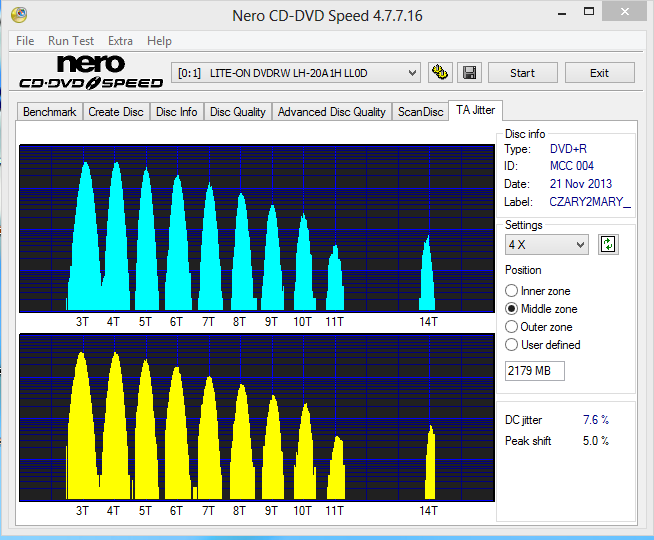This screenshot has height=540, width=654.
Task: Click the yellow 11T peak in bottom graph
Action: click(x=336, y=468)
